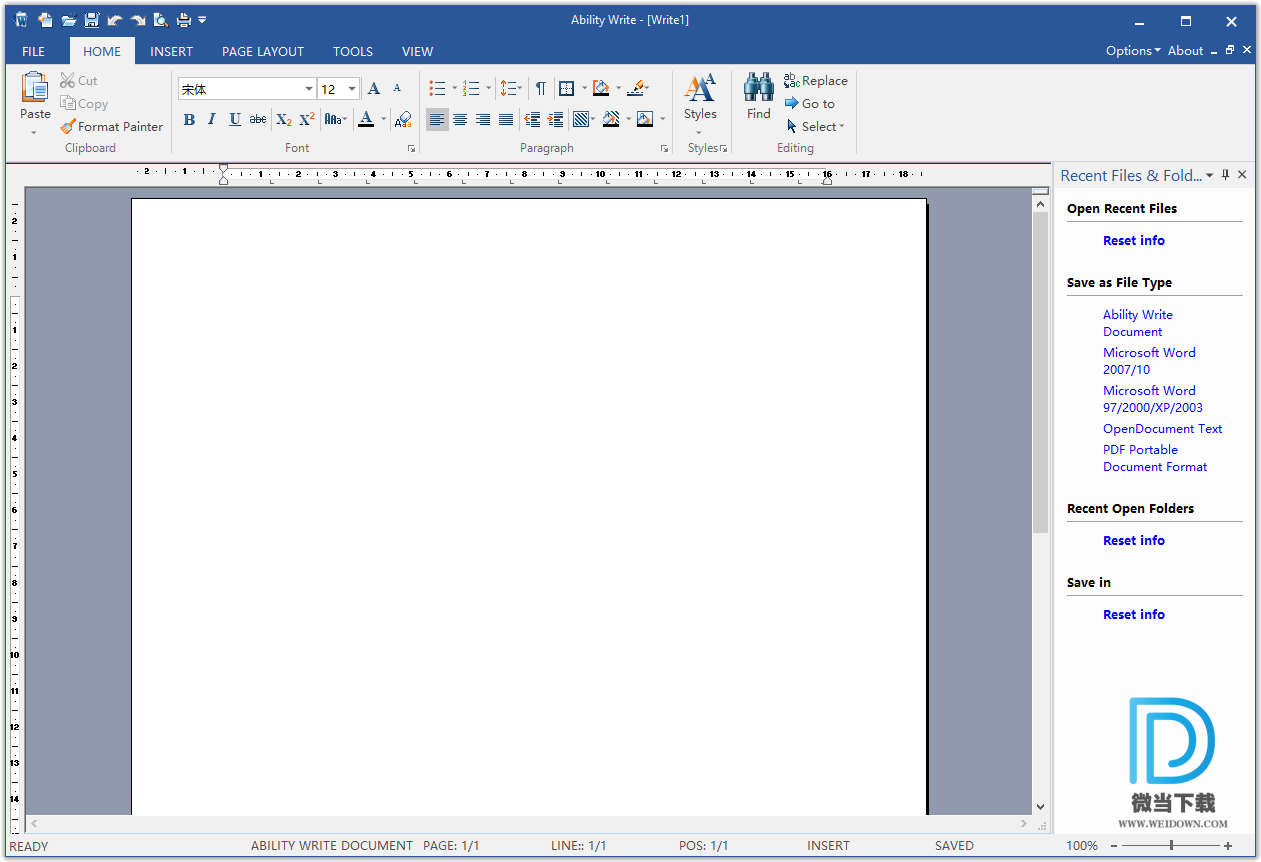Switch to the VIEW tab

tap(418, 51)
